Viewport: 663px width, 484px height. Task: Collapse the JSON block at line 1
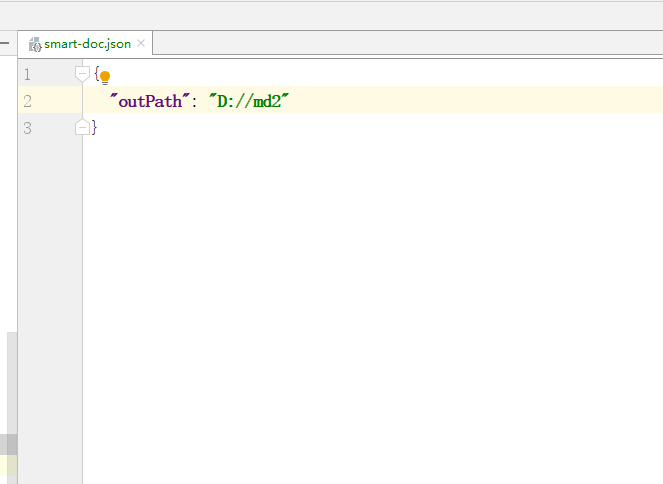coord(82,74)
